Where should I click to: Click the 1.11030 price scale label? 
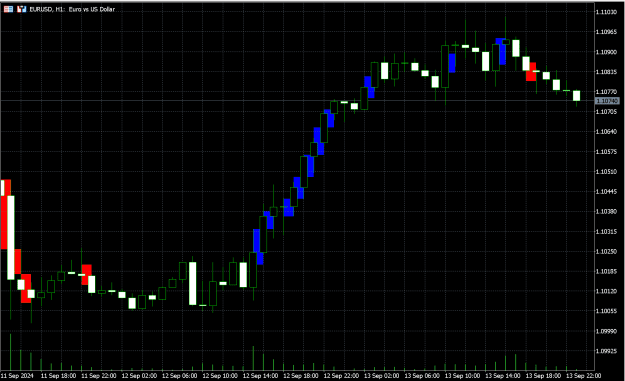(x=606, y=12)
